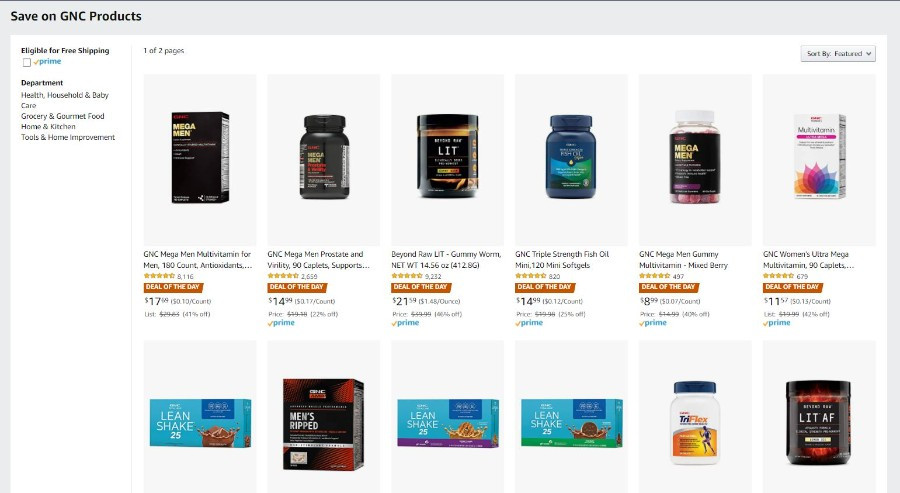Open Women's Ultra Mega Multivitamin box image

[820, 156]
